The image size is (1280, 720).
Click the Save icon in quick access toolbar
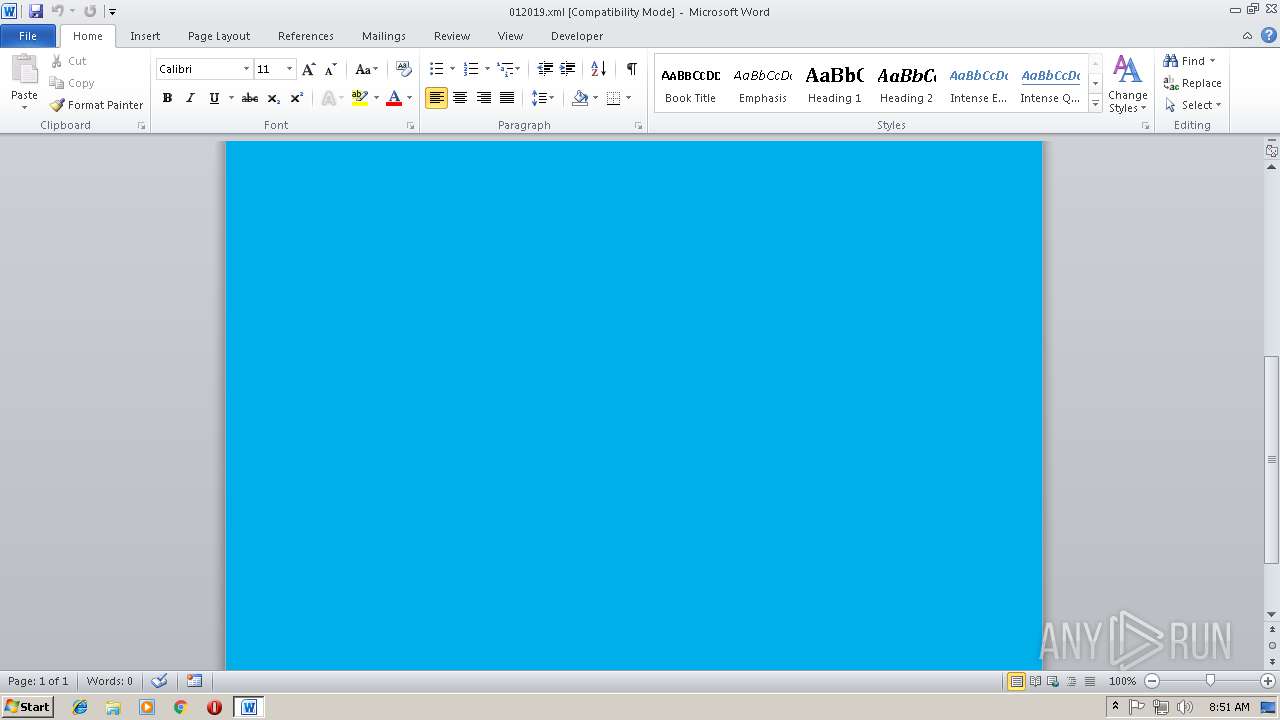[x=36, y=11]
